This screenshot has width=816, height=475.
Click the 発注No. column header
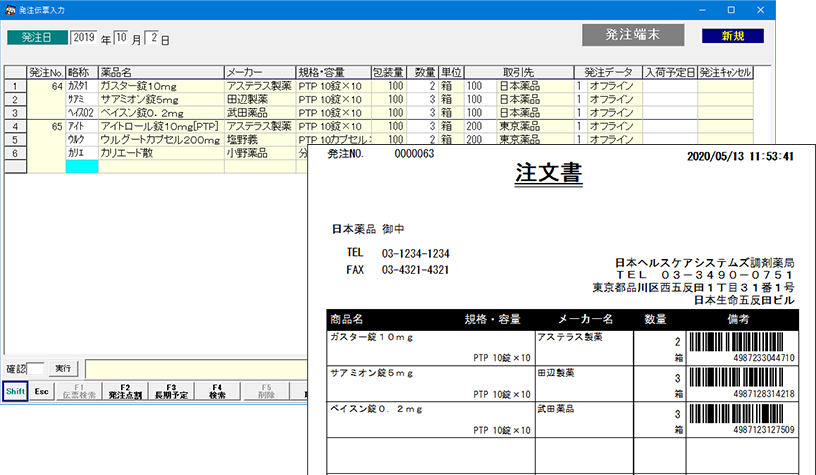tap(46, 72)
